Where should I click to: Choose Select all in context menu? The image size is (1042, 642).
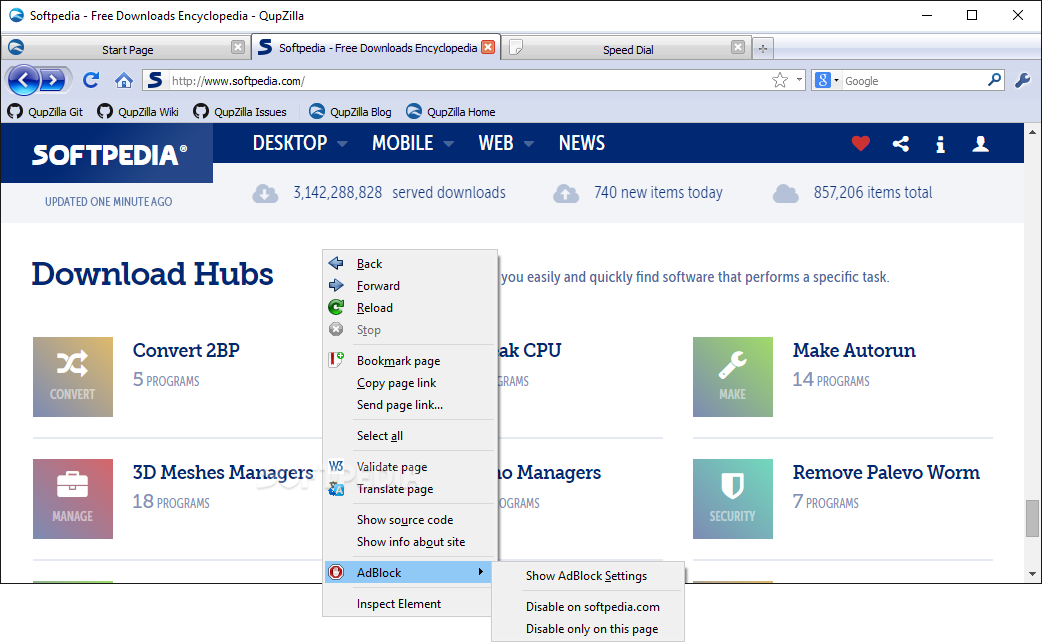tap(410, 436)
